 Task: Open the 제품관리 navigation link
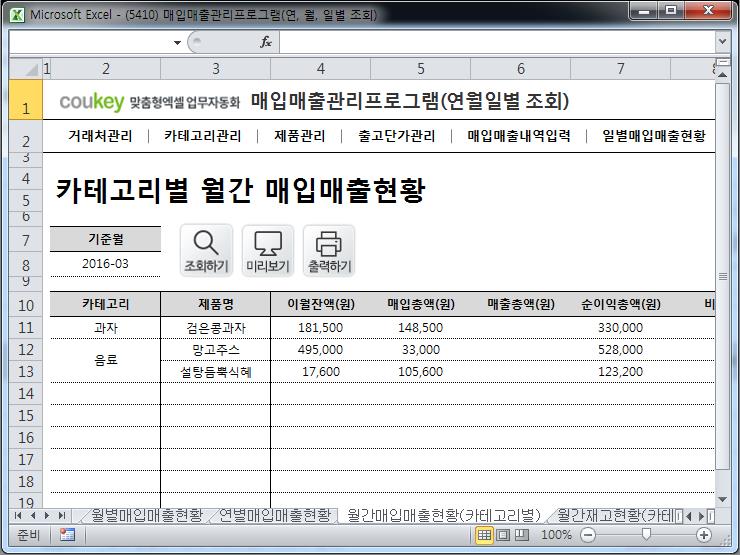tap(300, 136)
